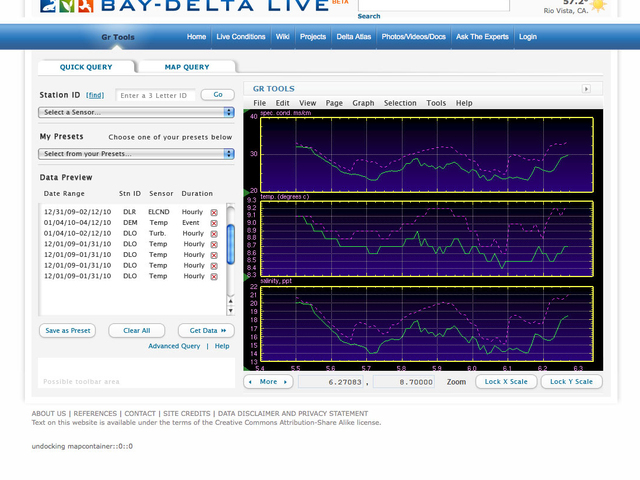Open the Site Credits footer link

[187, 413]
